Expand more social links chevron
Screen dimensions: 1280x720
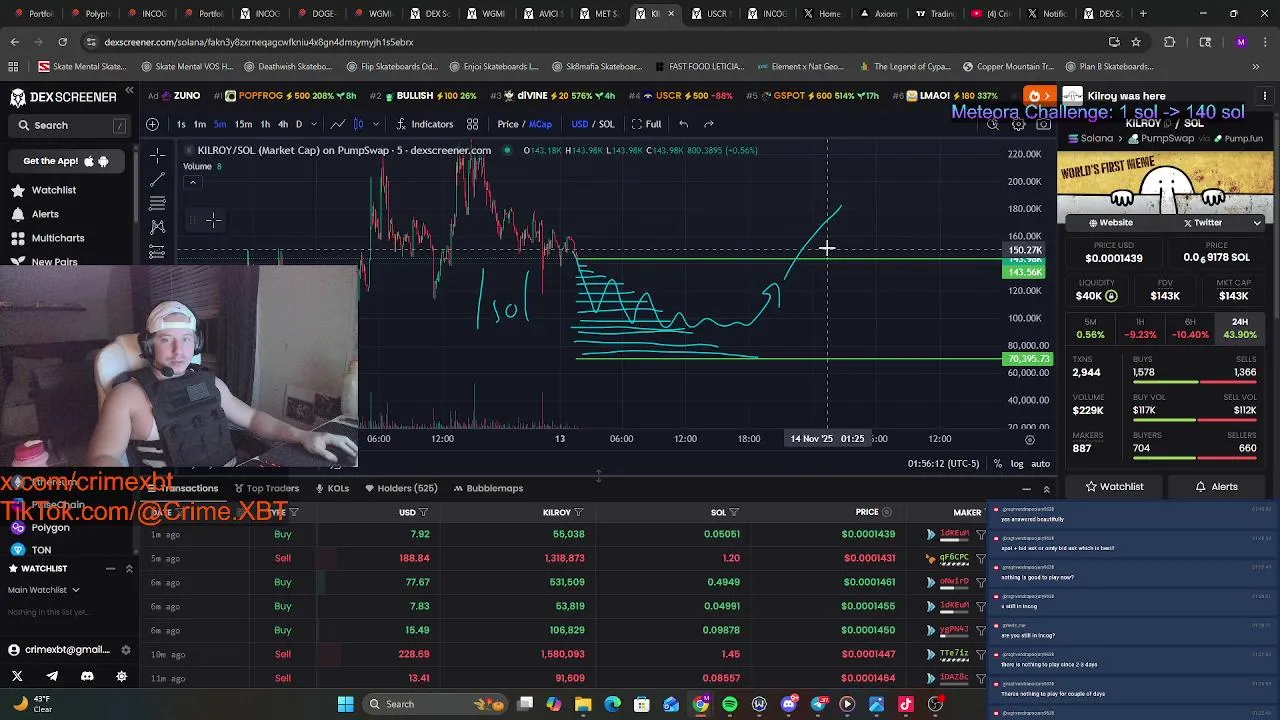coord(1257,223)
